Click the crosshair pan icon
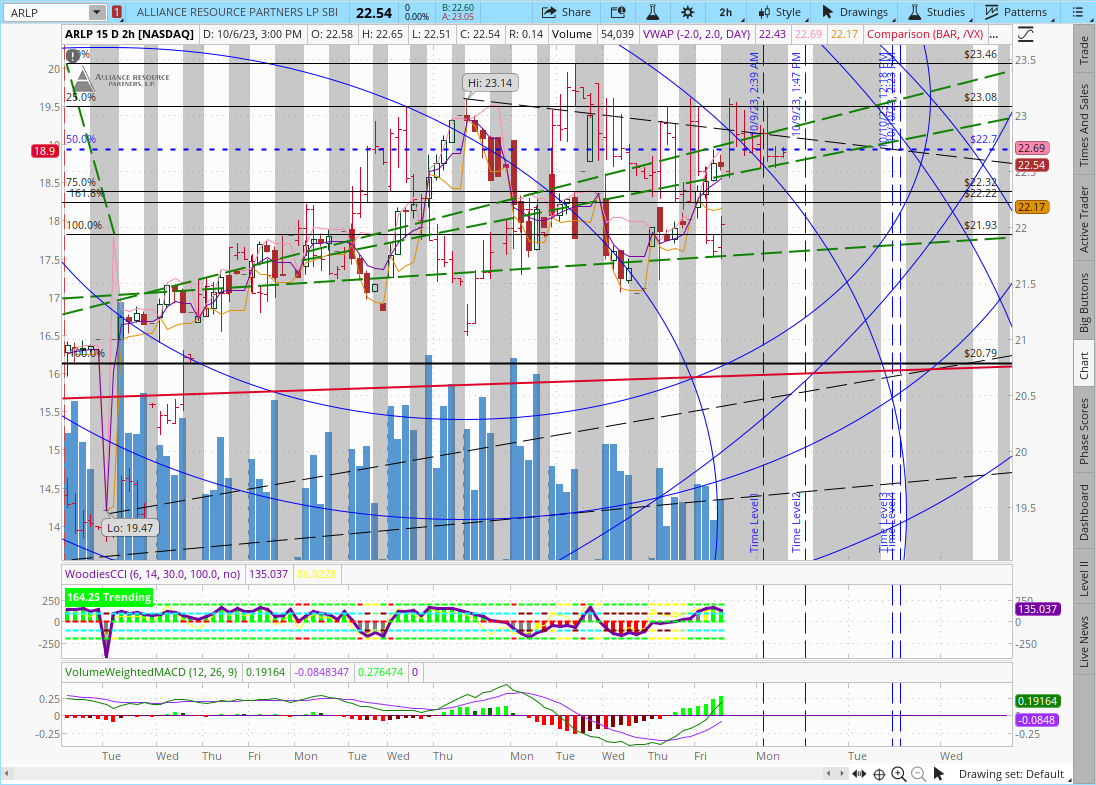Screen dimensions: 1096x785 click(879, 774)
